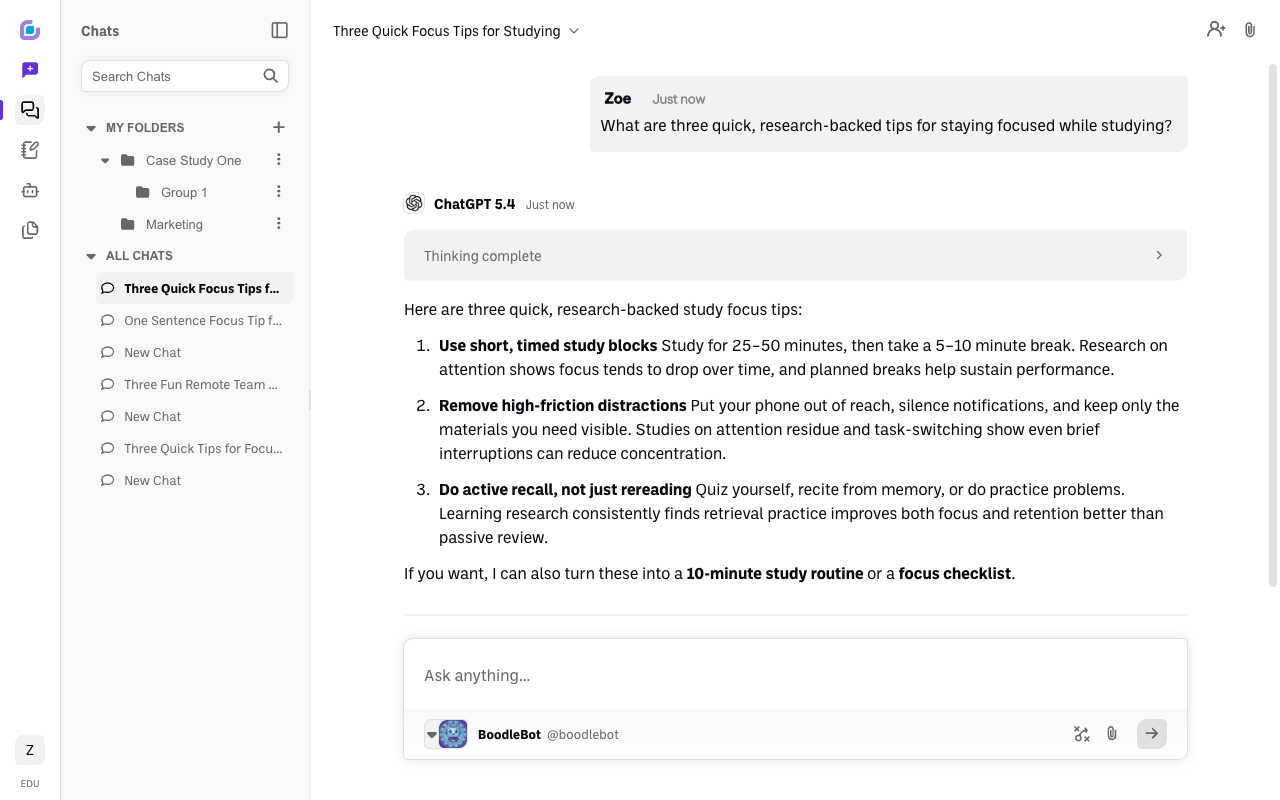Open options menu for Marketing folder
Image resolution: width=1280 pixels, height=800 pixels.
(279, 224)
